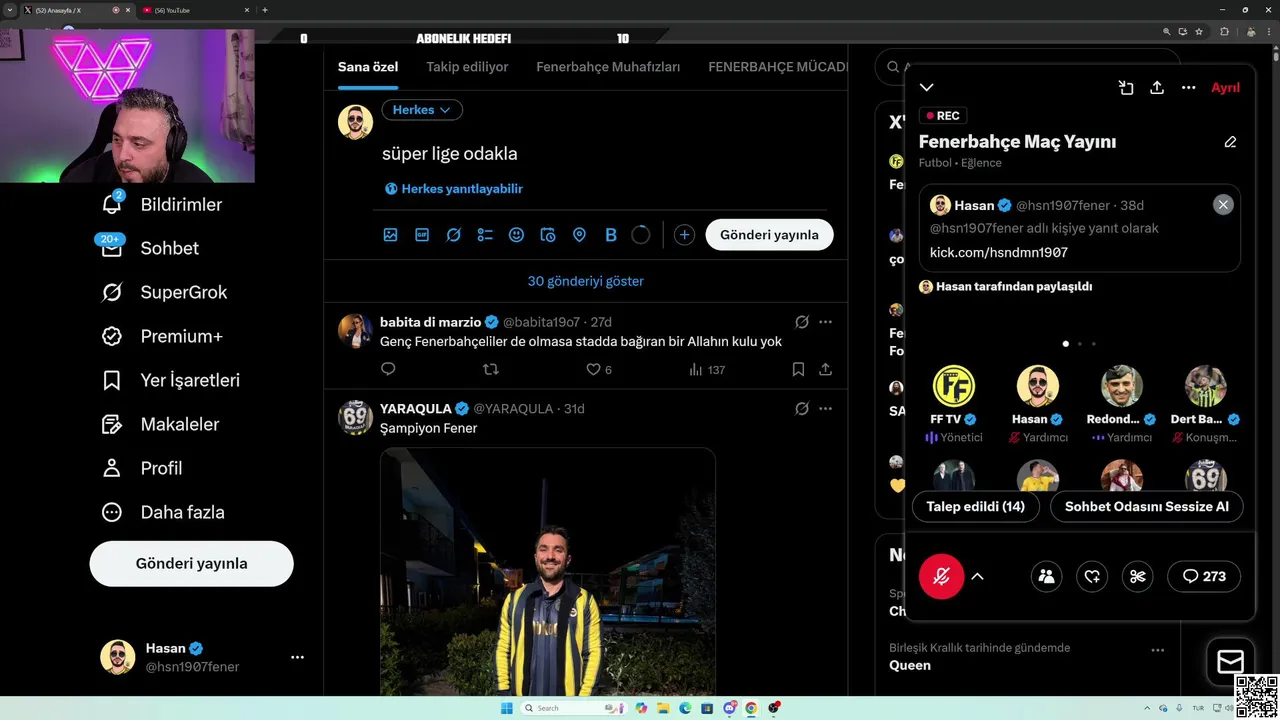Ask Grok about YARAQULA's post
Screen dimensions: 1280x720
coord(802,408)
